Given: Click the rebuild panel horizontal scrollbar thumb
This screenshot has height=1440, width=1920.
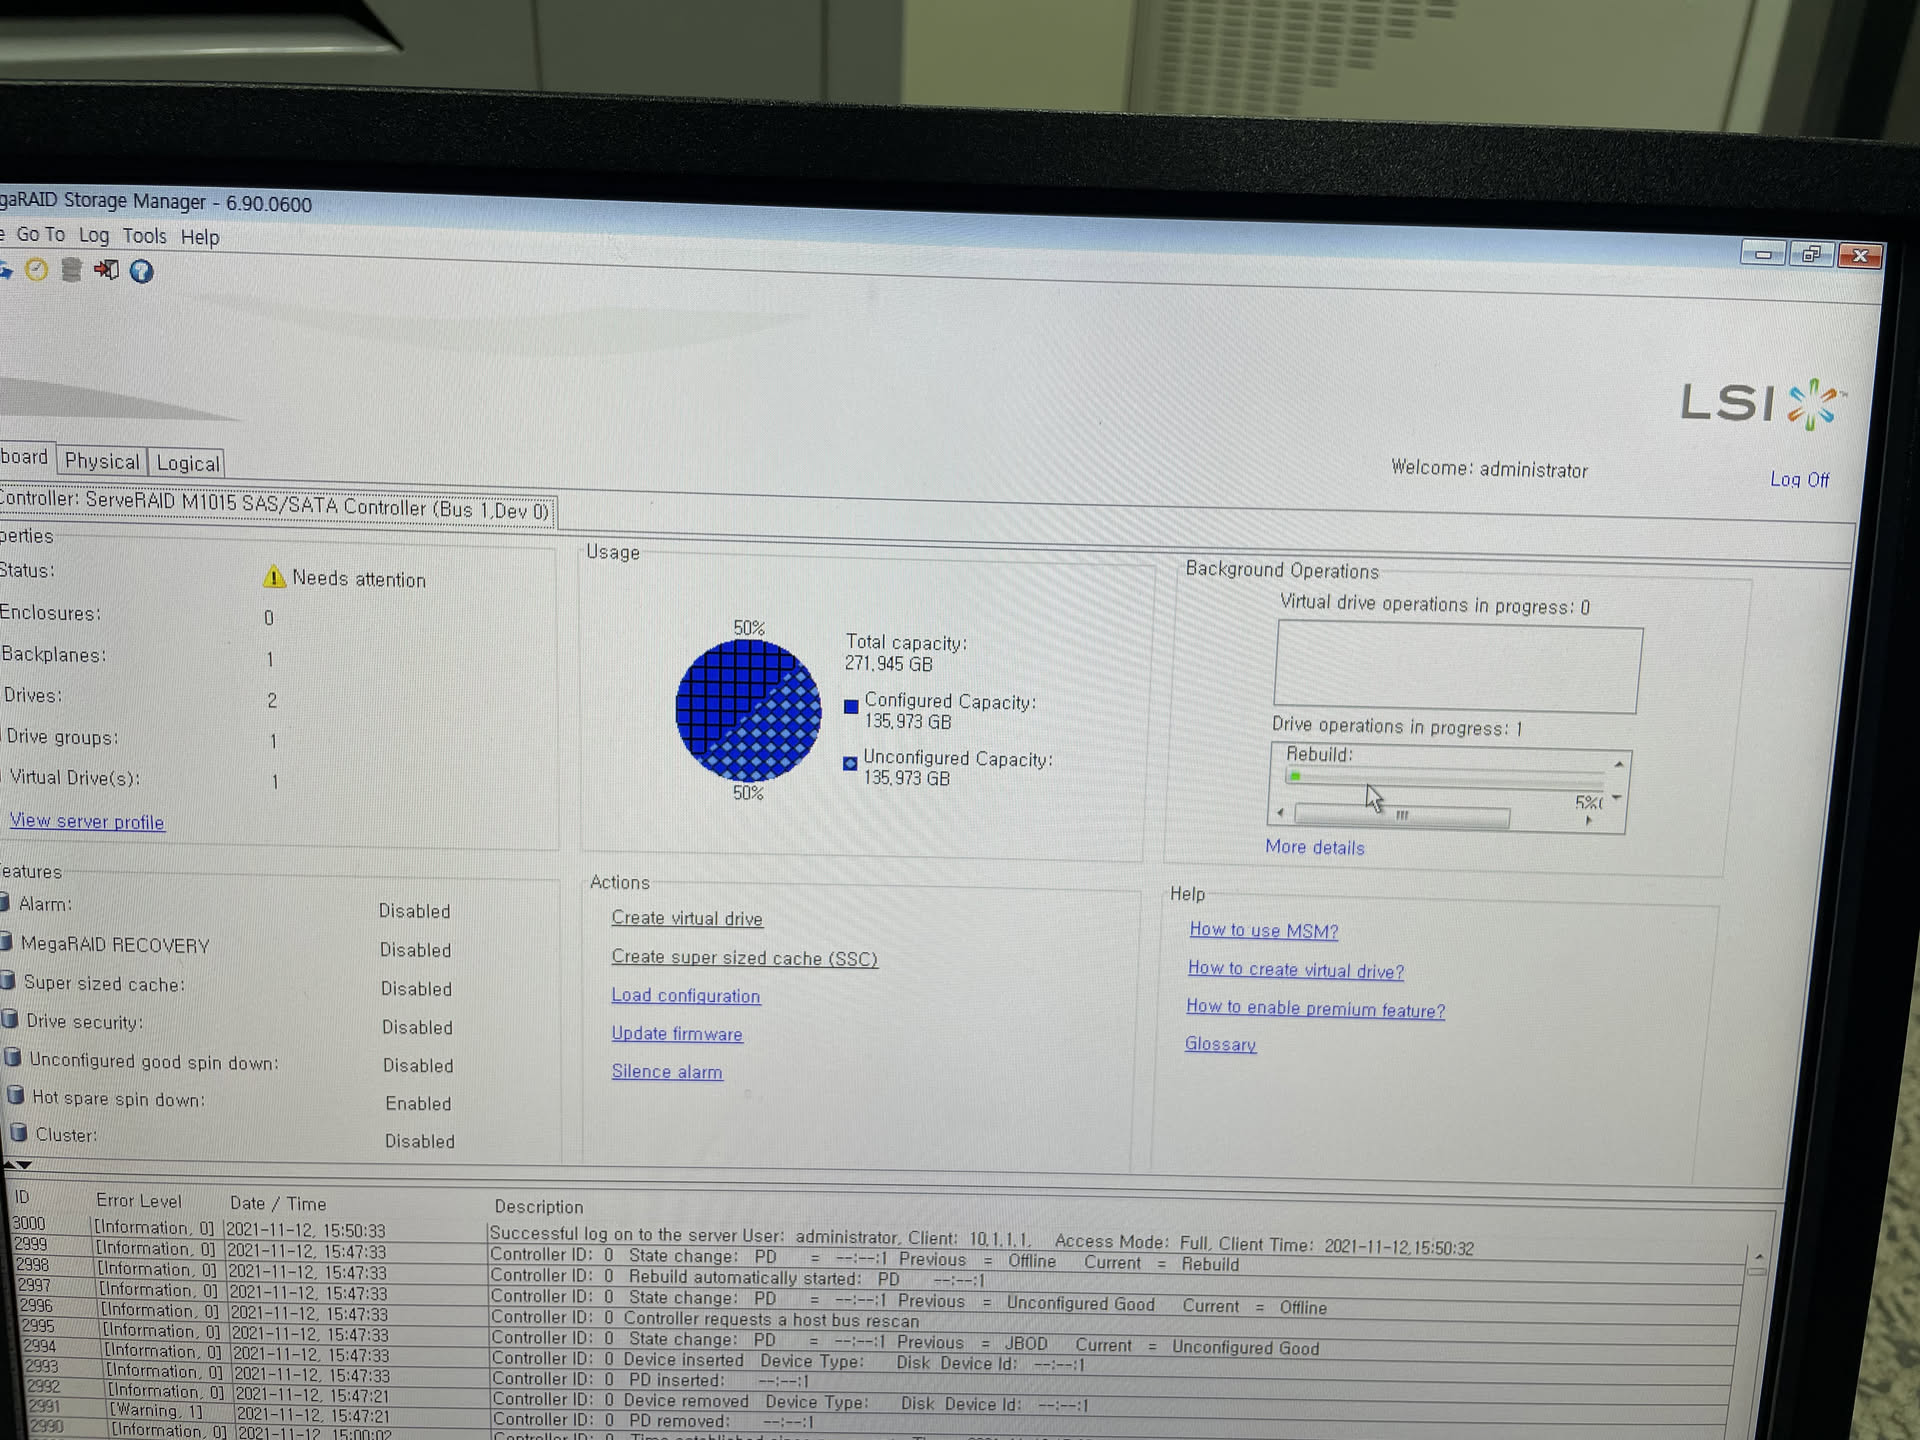Looking at the screenshot, I should coord(1401,816).
